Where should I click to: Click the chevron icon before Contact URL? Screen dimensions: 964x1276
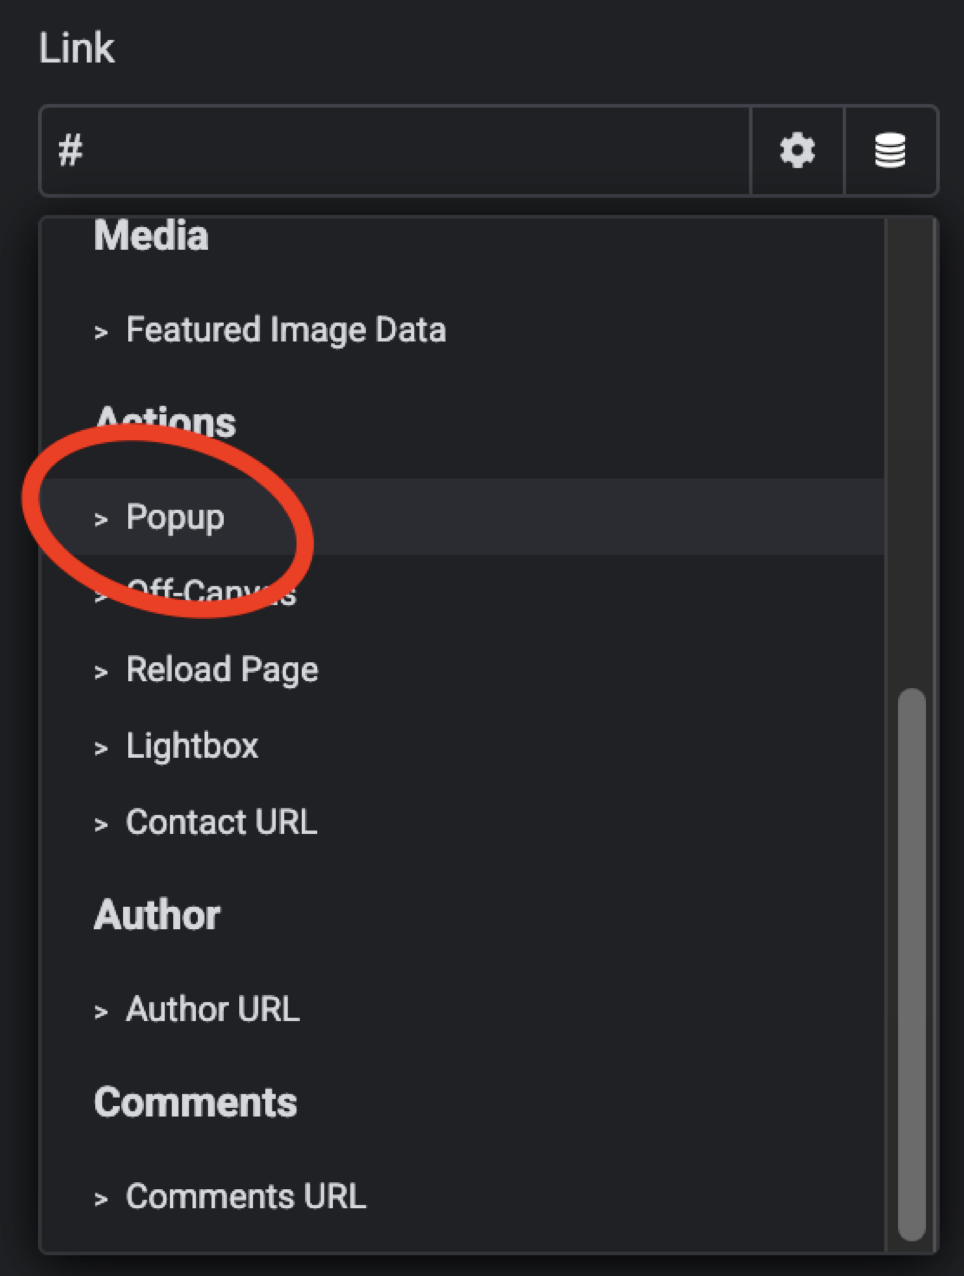click(101, 824)
